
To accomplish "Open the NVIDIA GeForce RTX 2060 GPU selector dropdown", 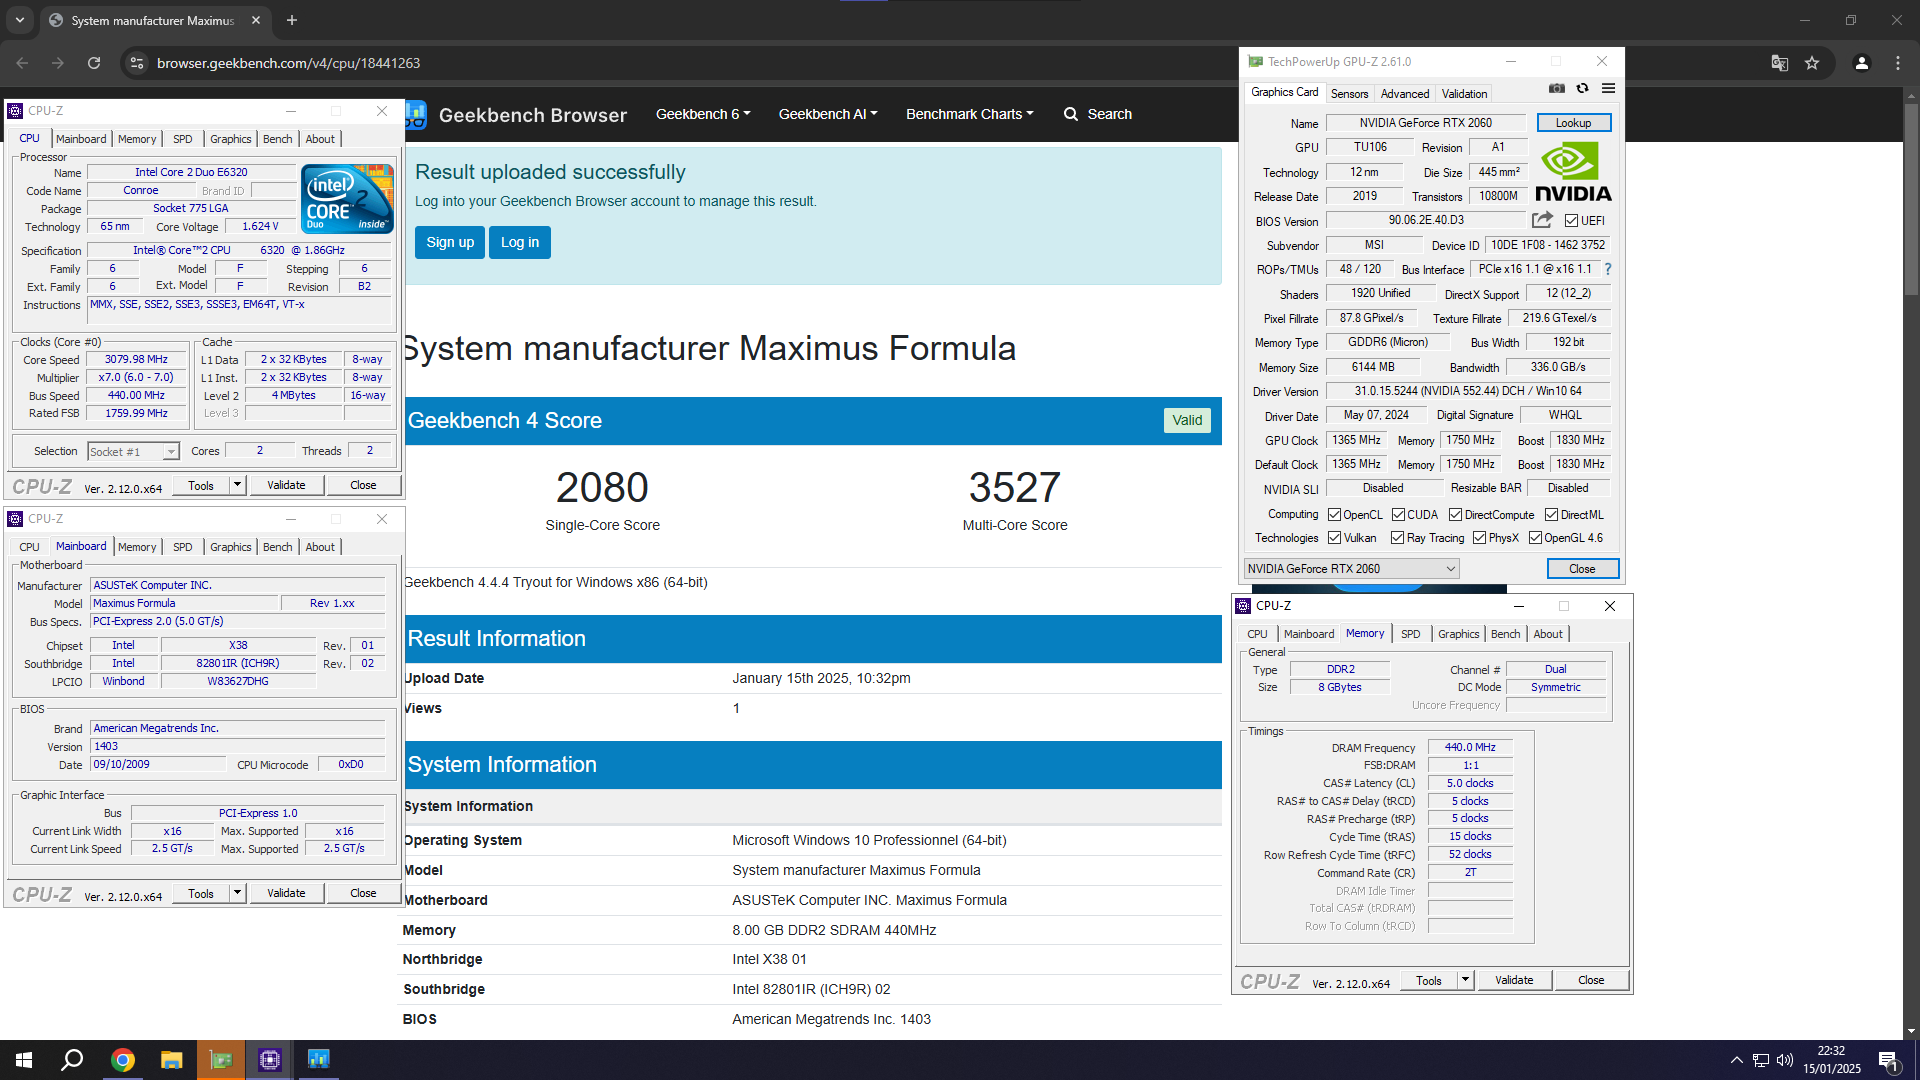I will click(1351, 569).
